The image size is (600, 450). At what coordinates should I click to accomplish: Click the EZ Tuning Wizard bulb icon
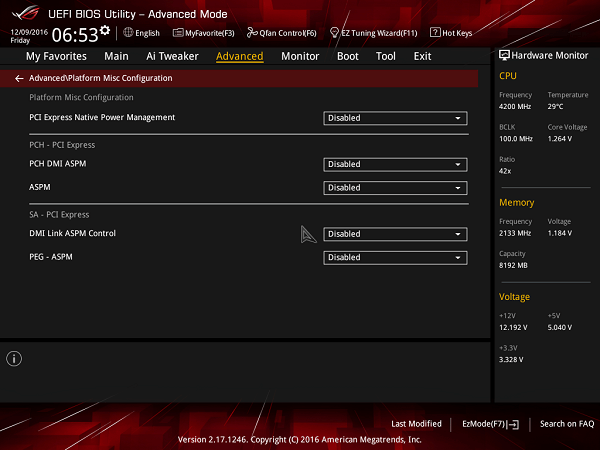click(334, 33)
